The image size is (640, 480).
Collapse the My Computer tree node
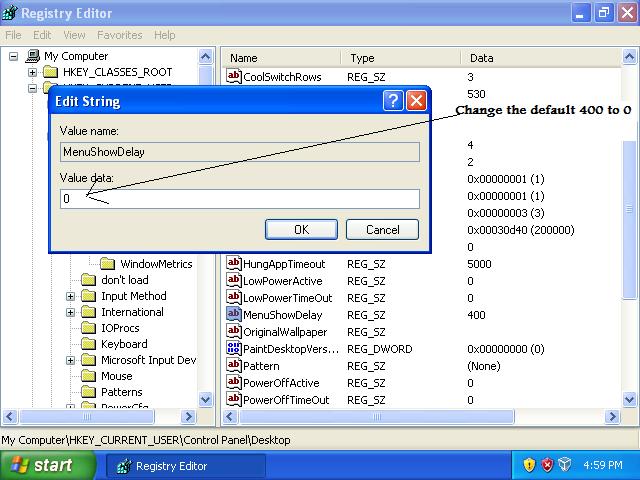[x=13, y=56]
